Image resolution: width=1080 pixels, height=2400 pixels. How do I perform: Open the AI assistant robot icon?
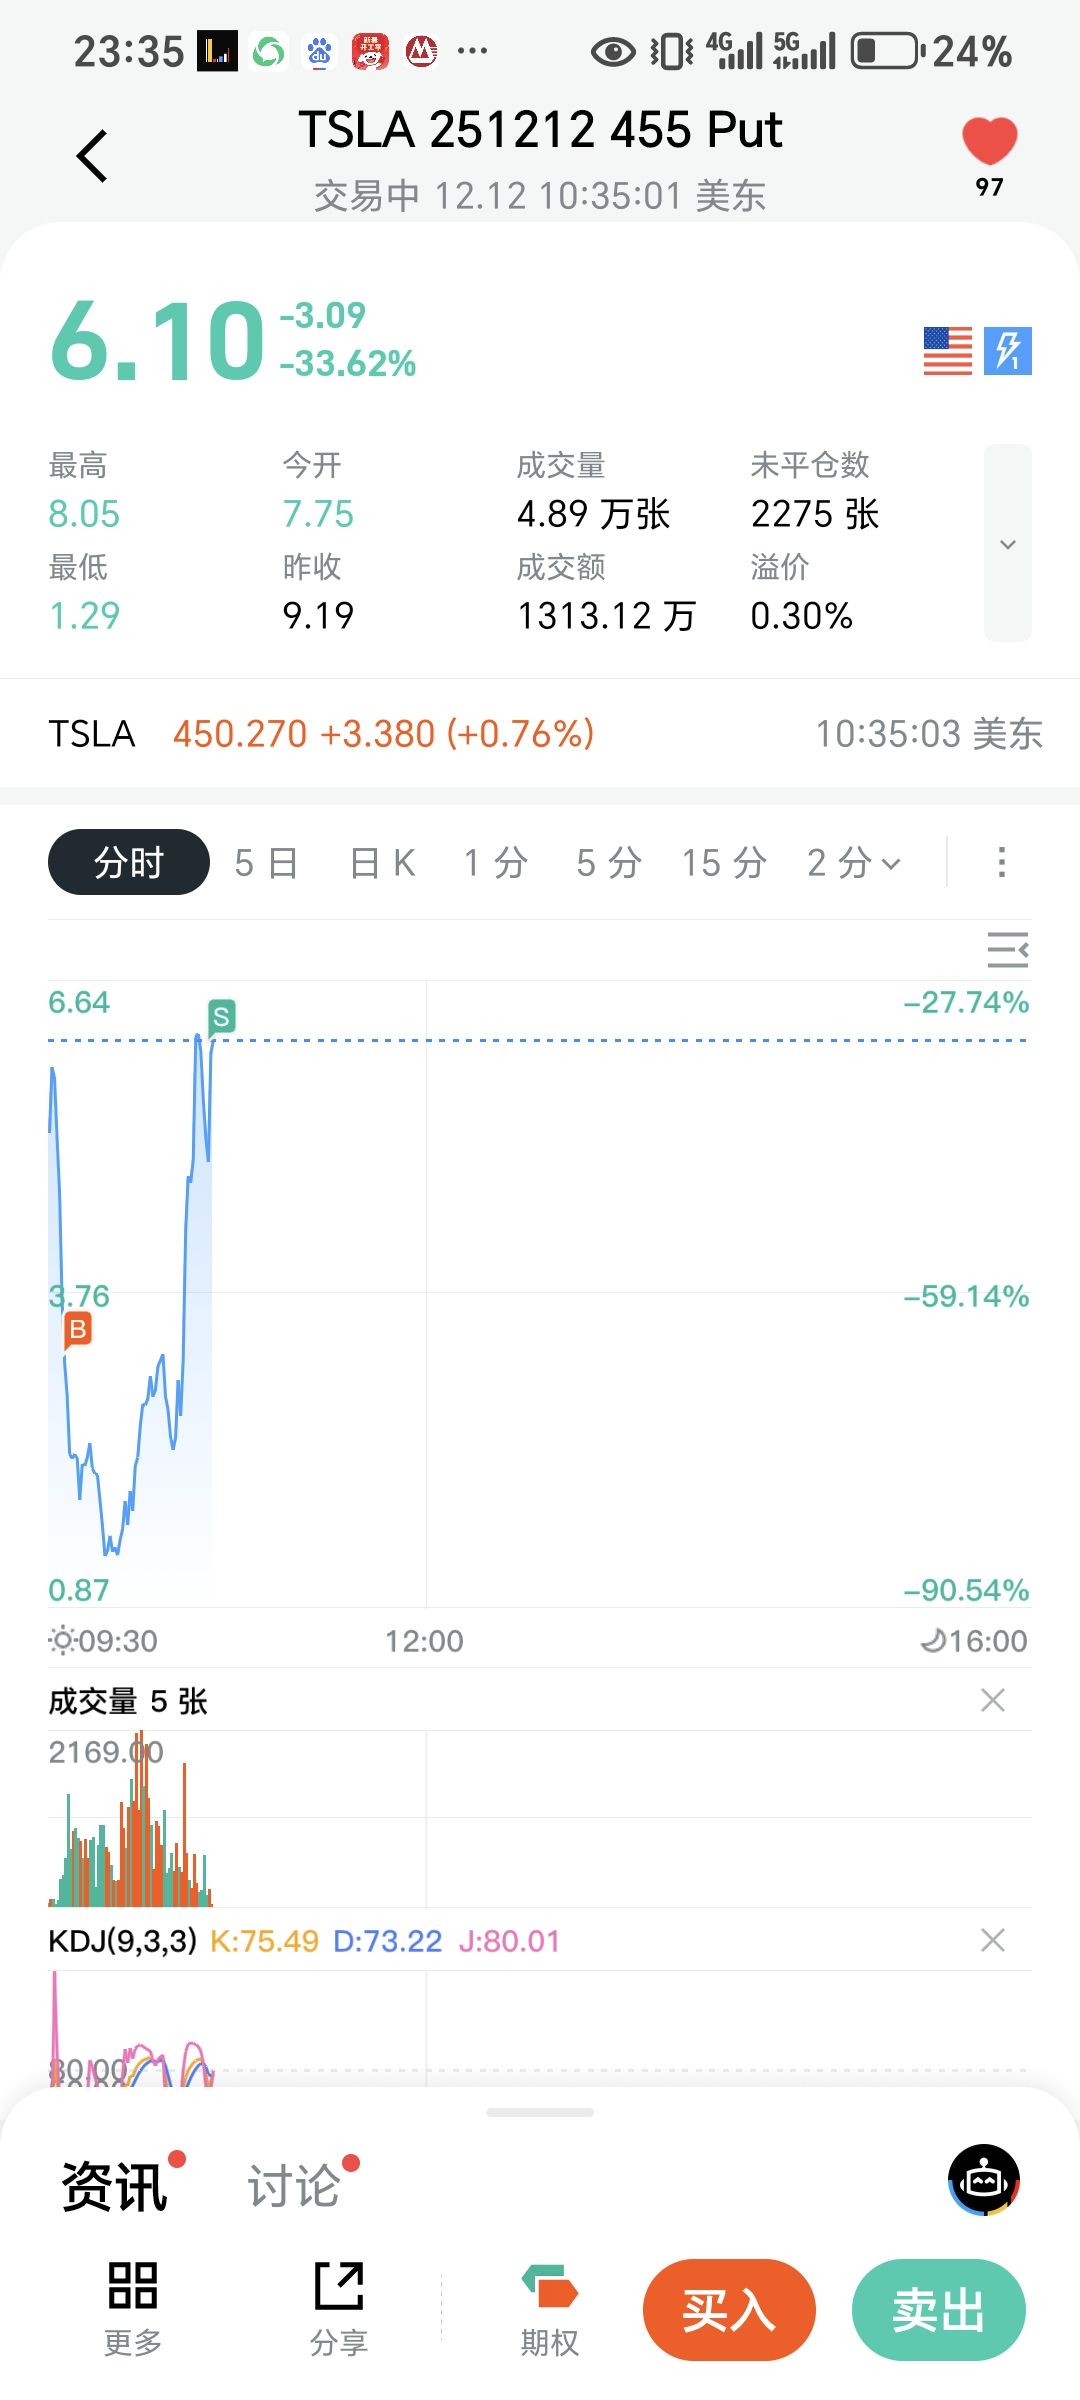point(984,2180)
